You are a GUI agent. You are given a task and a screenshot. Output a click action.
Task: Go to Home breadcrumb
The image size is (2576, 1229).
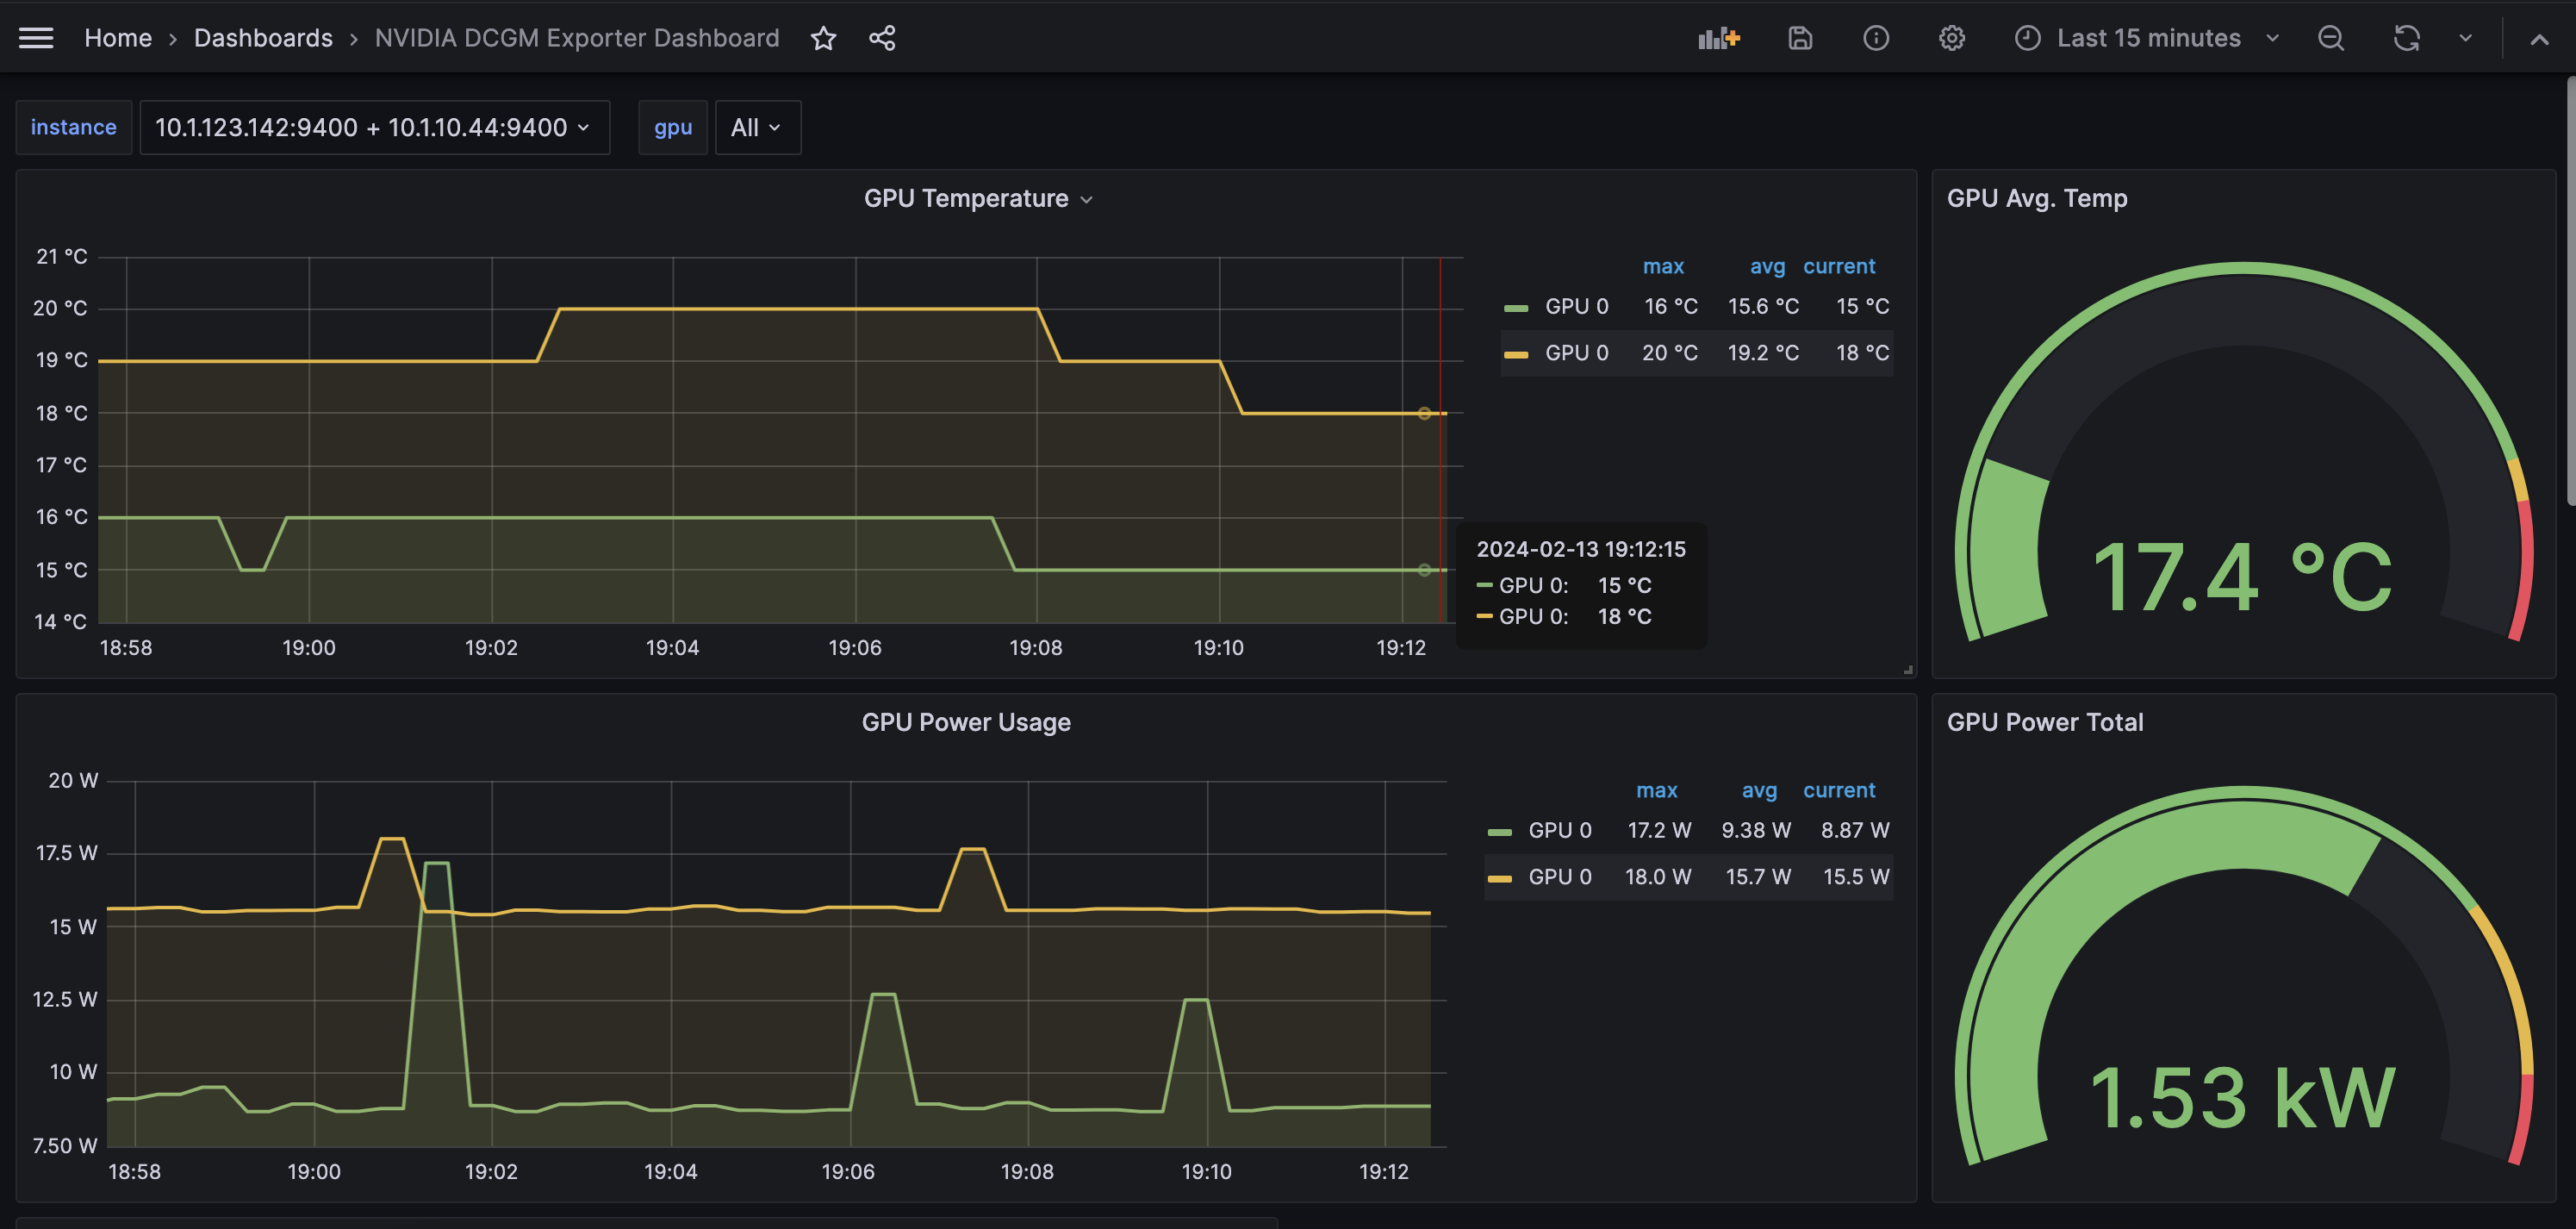118,38
